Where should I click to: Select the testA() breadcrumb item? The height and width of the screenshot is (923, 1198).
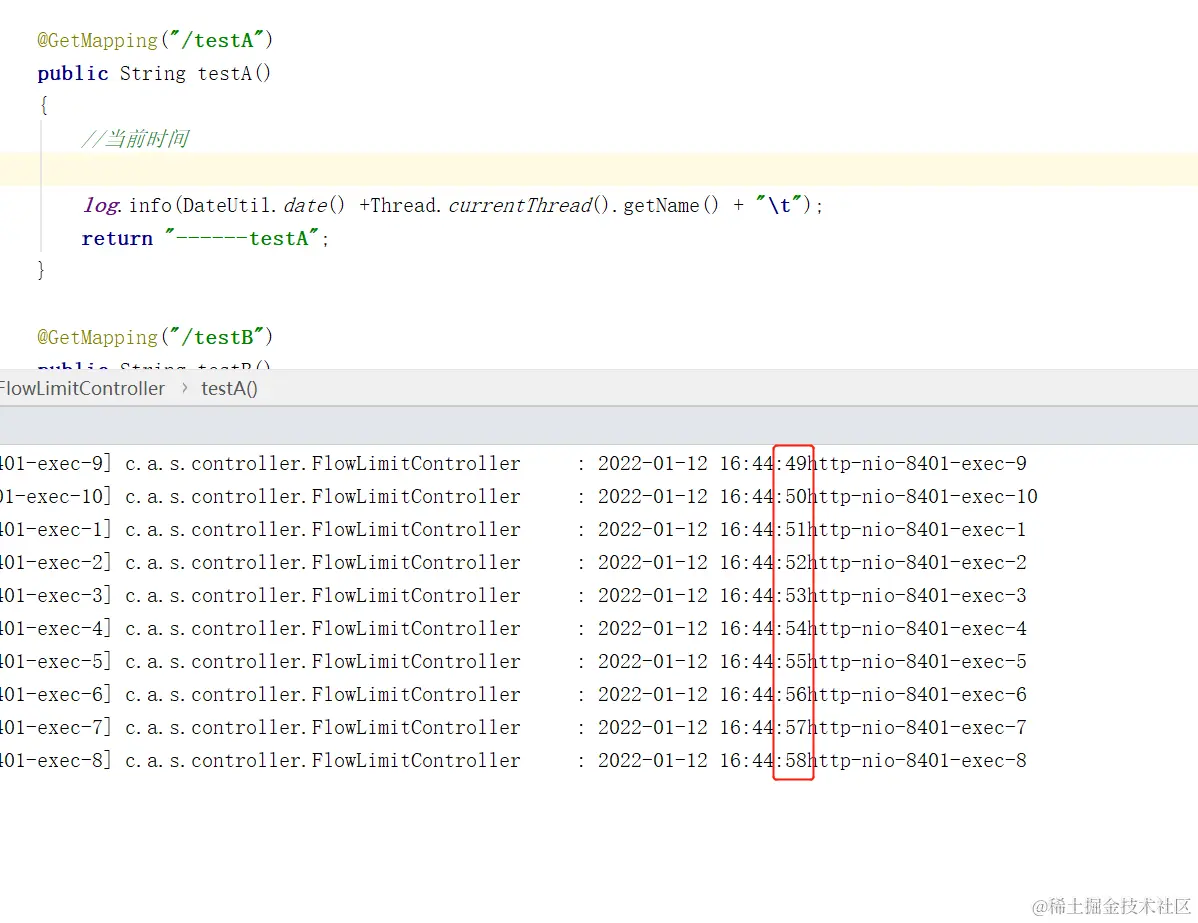click(x=229, y=389)
